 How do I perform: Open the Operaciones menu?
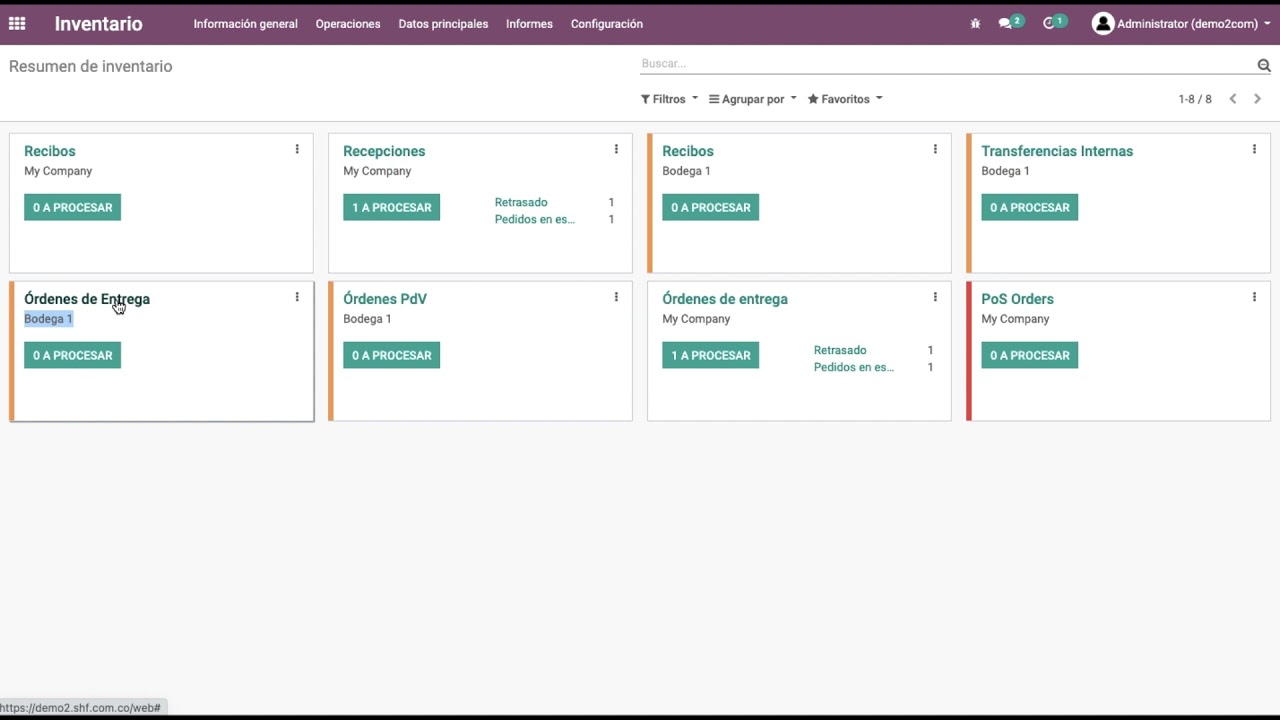348,24
